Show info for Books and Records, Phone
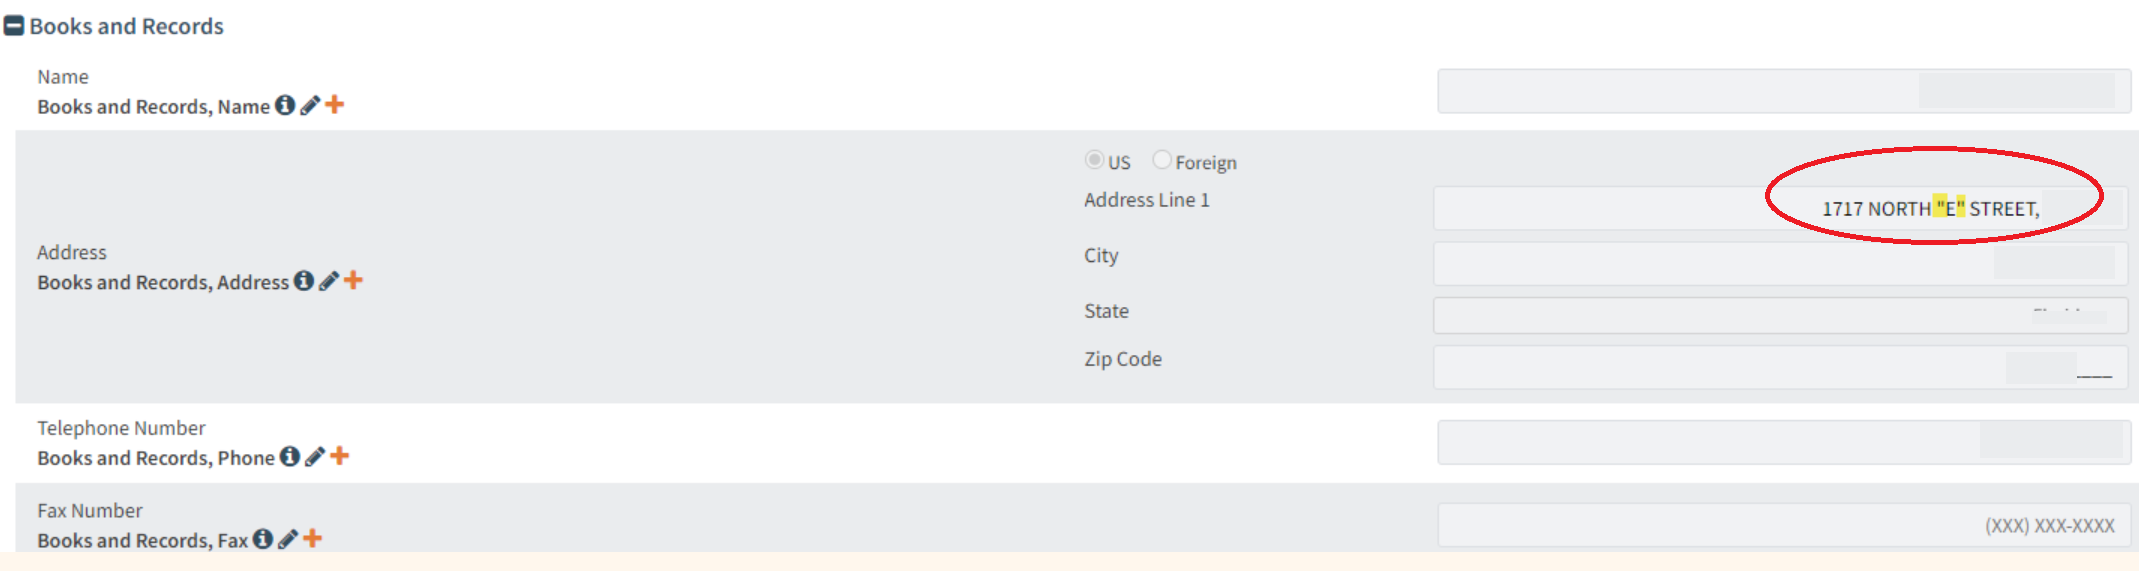 [290, 456]
